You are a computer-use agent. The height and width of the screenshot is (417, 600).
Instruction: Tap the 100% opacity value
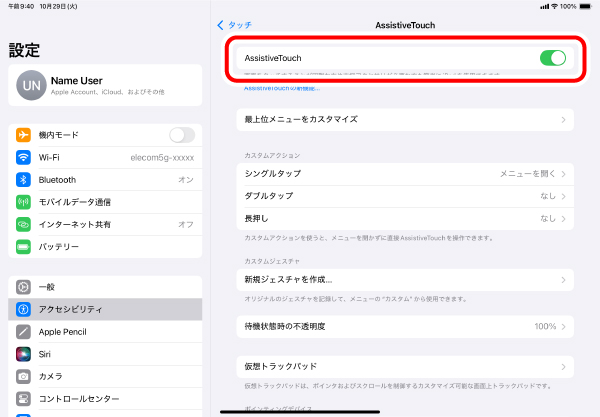(x=545, y=327)
